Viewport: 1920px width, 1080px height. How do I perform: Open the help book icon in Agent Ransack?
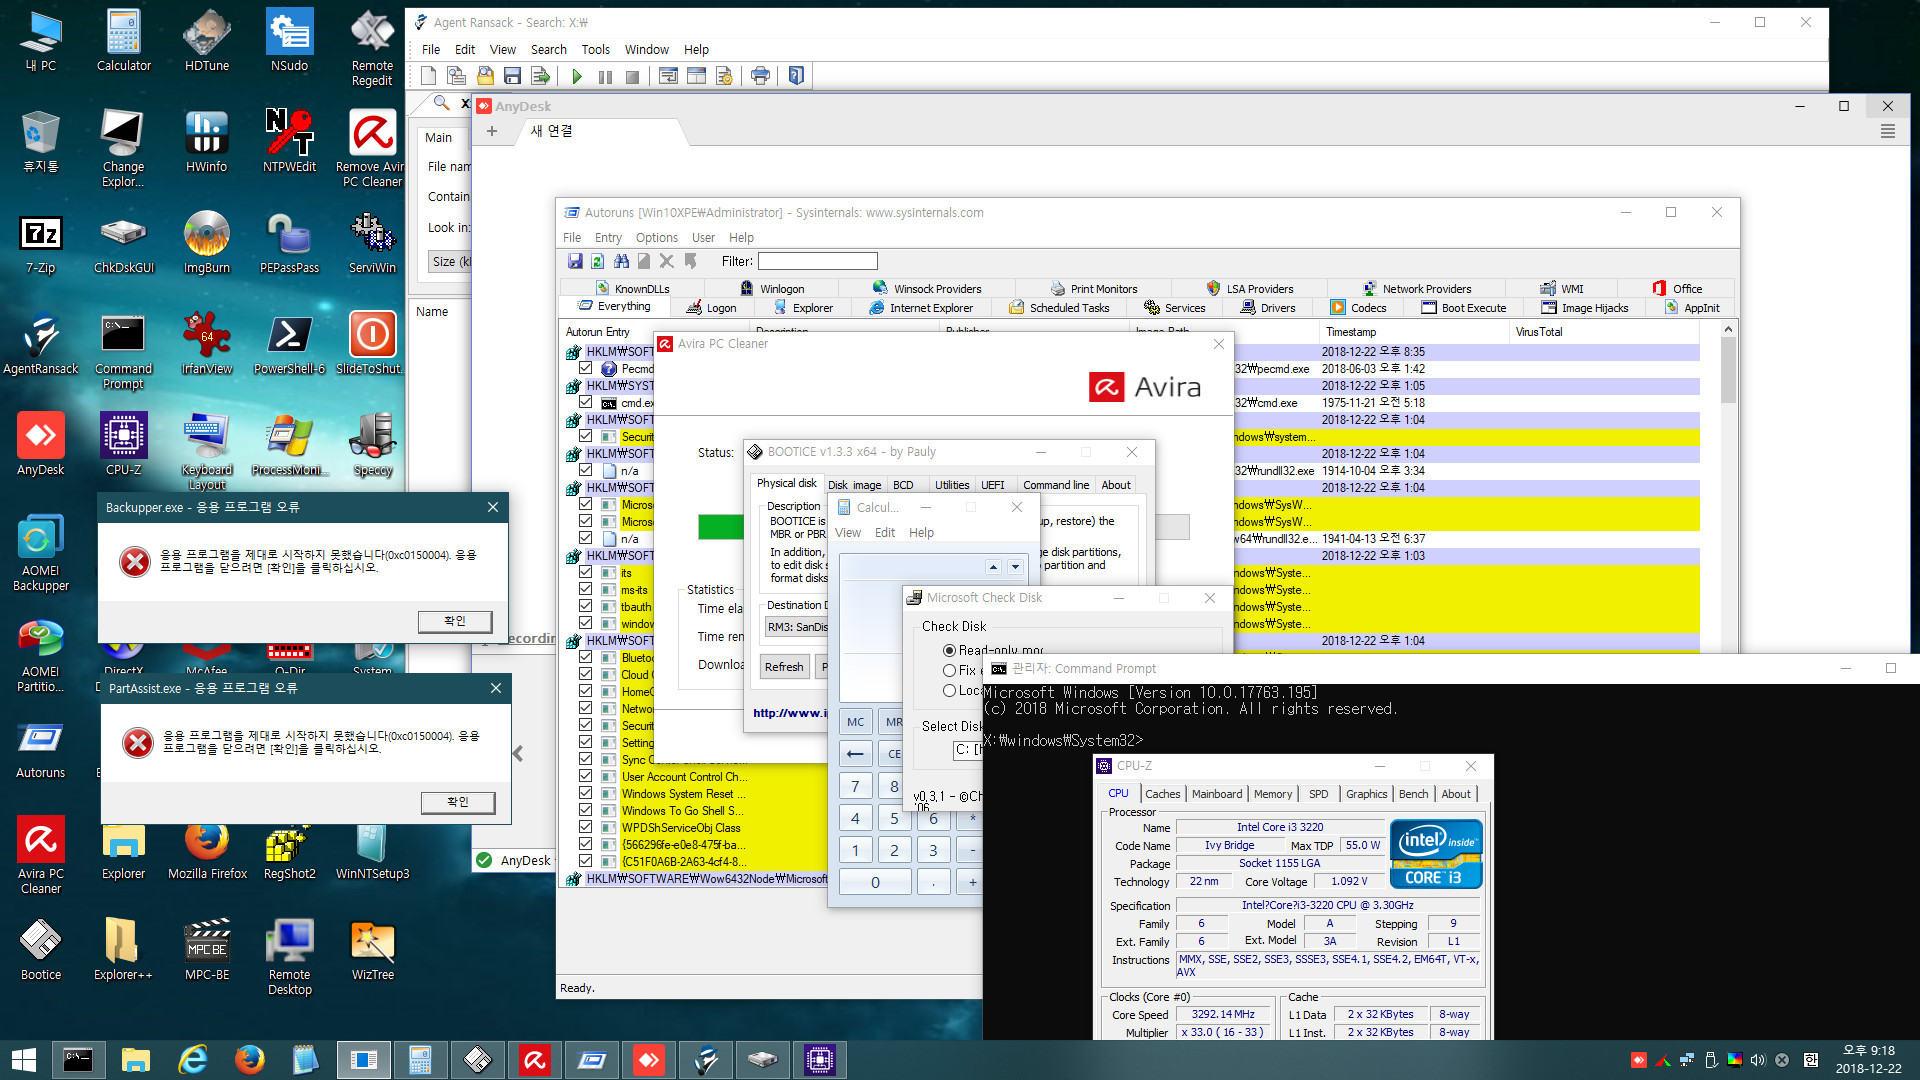coord(796,76)
